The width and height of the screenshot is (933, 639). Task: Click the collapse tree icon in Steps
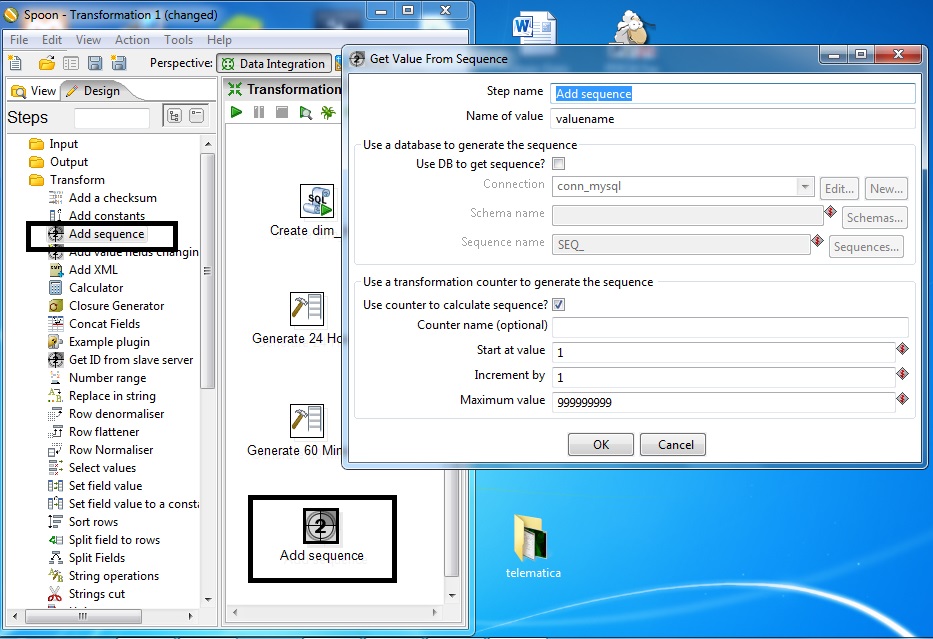click(x=196, y=116)
